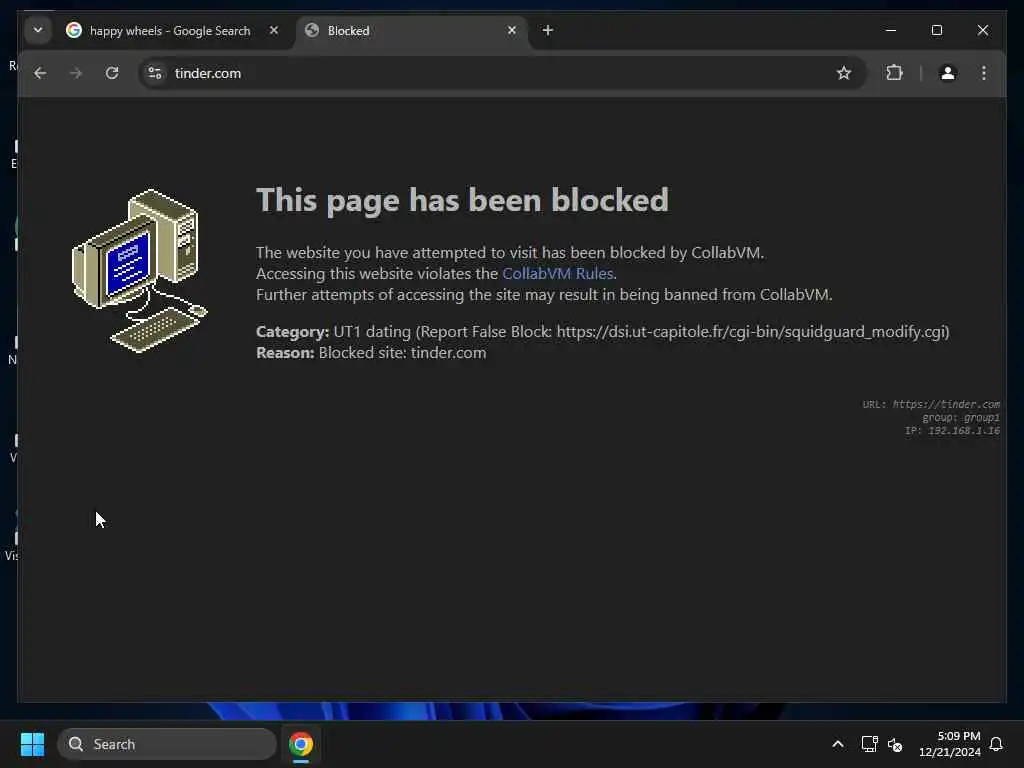This screenshot has width=1024, height=768.
Task: Click the IP 192.168.1.16 text
Action: click(952, 430)
